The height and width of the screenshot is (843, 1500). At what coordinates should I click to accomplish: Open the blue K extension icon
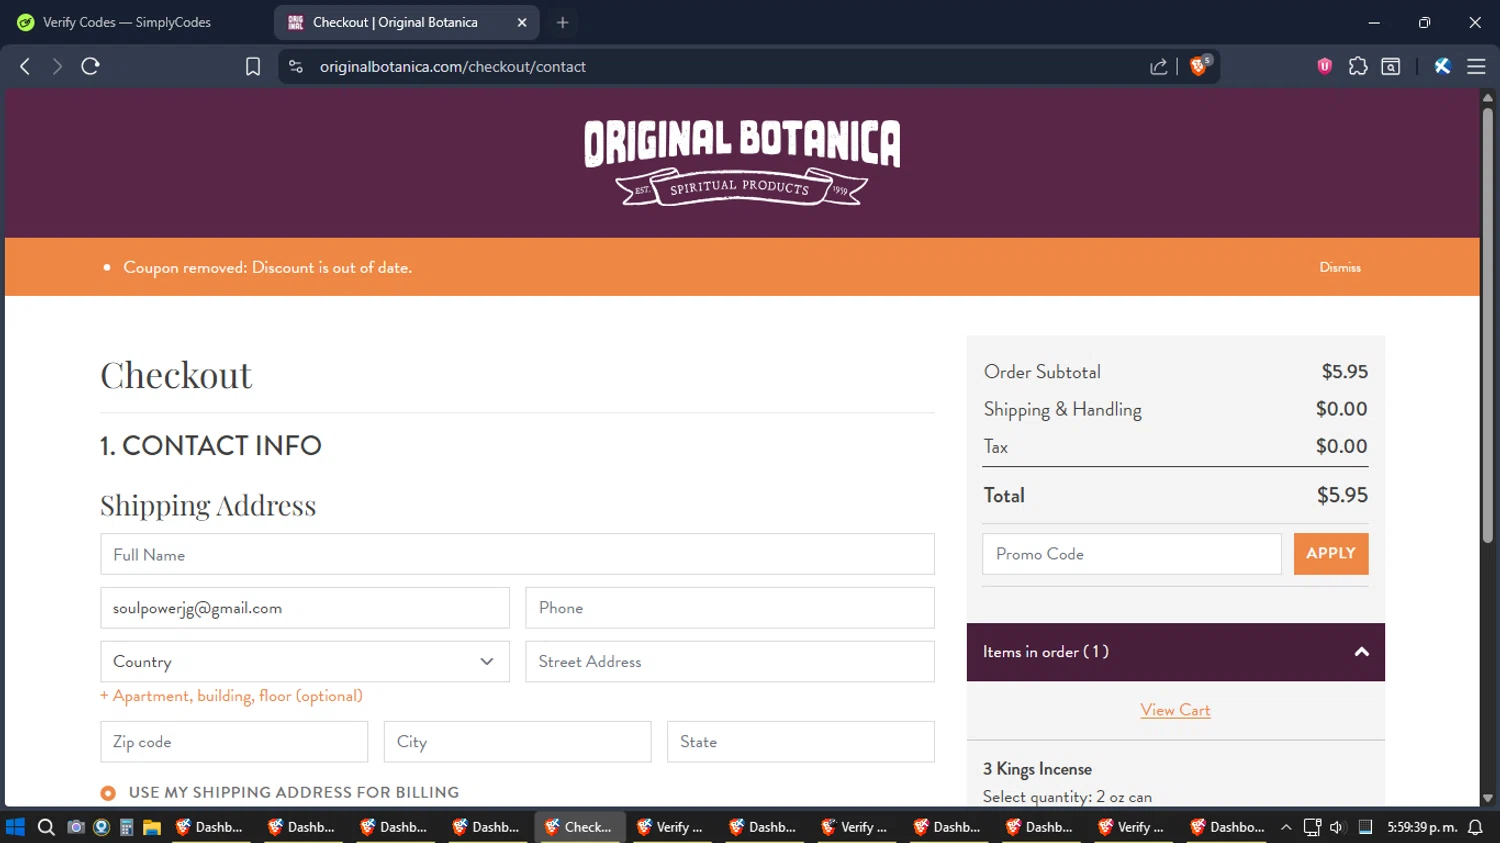click(x=1442, y=66)
